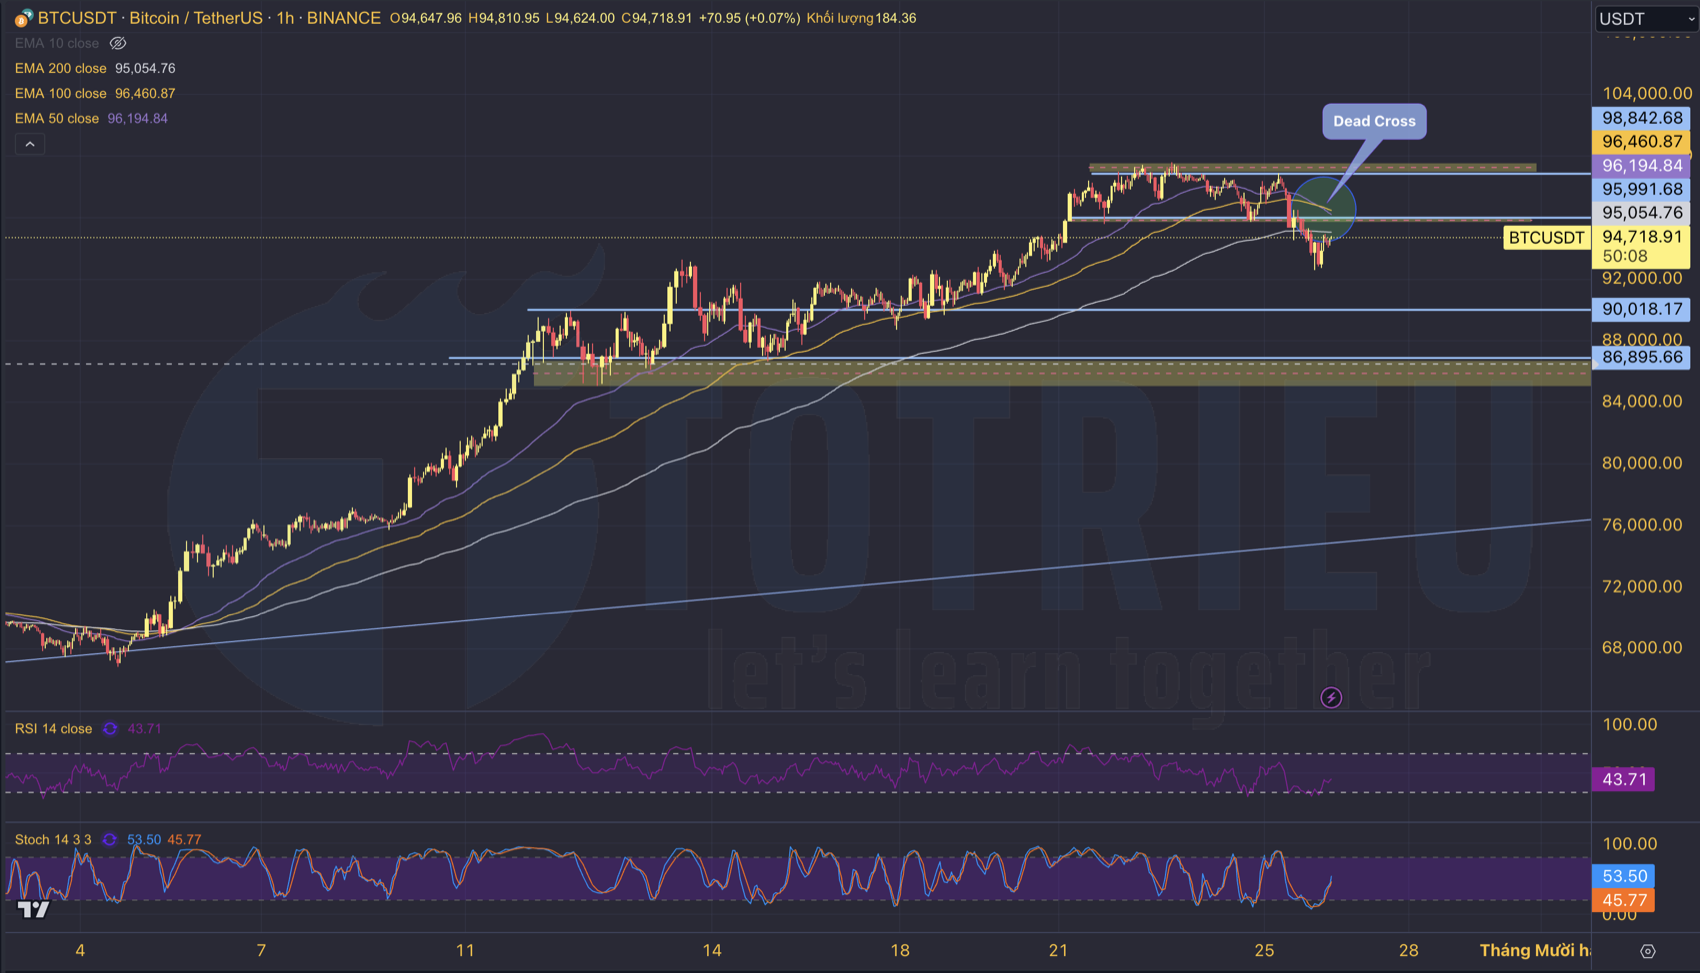Click the 104,000.00 price axis label
Viewport: 1700px width, 973px height.
click(1647, 93)
